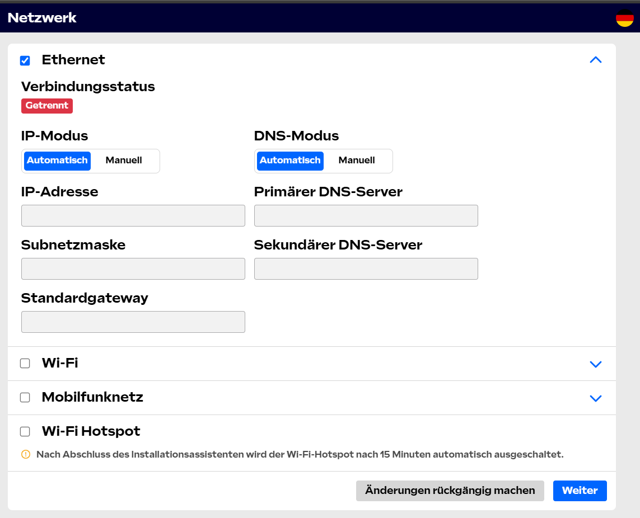Select Automatisch for DNS-Modus
The image size is (640, 518).
click(290, 161)
